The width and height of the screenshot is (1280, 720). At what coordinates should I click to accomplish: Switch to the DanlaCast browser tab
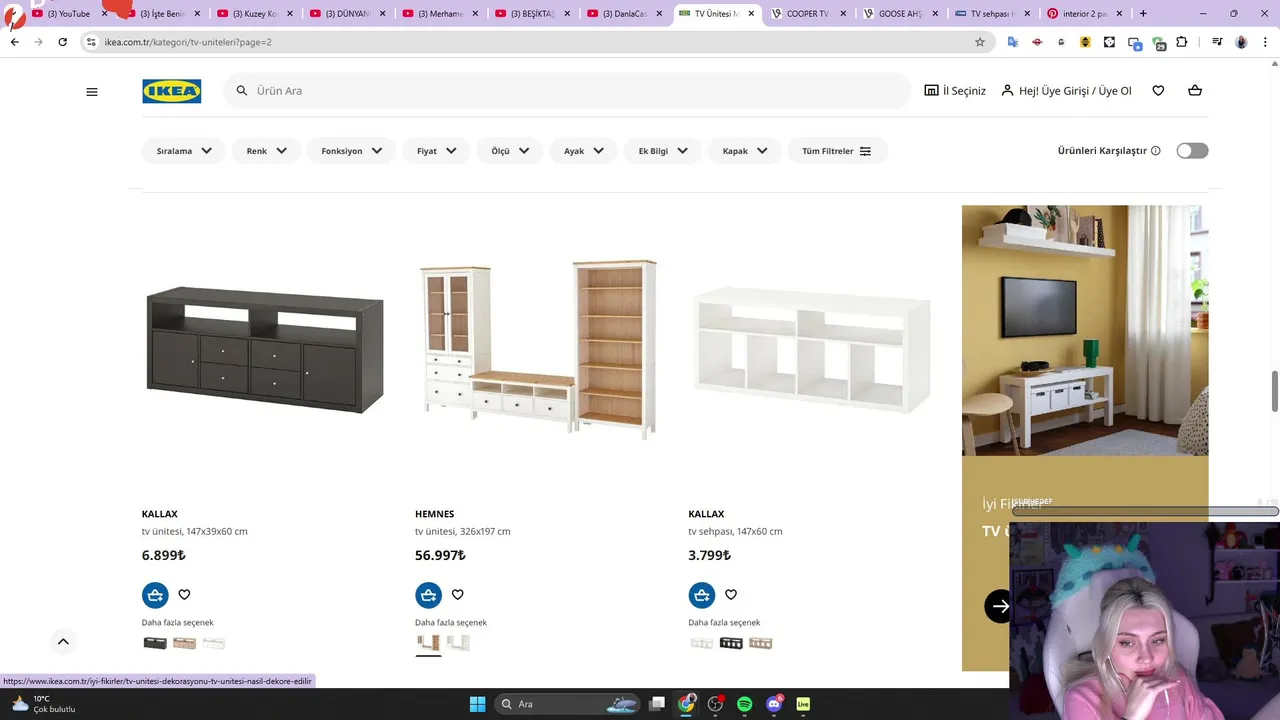coord(624,14)
